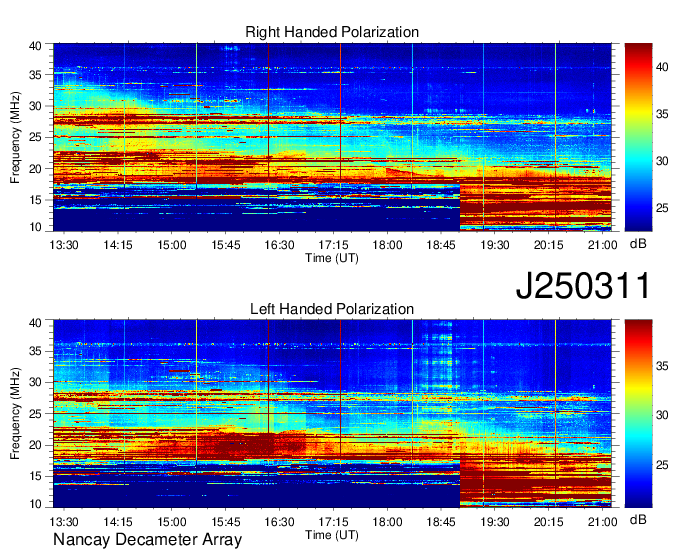Image resolution: width=680 pixels, height=552 pixels.
Task: Click the 20:15 time tick of the lower plot
Action: [549, 521]
